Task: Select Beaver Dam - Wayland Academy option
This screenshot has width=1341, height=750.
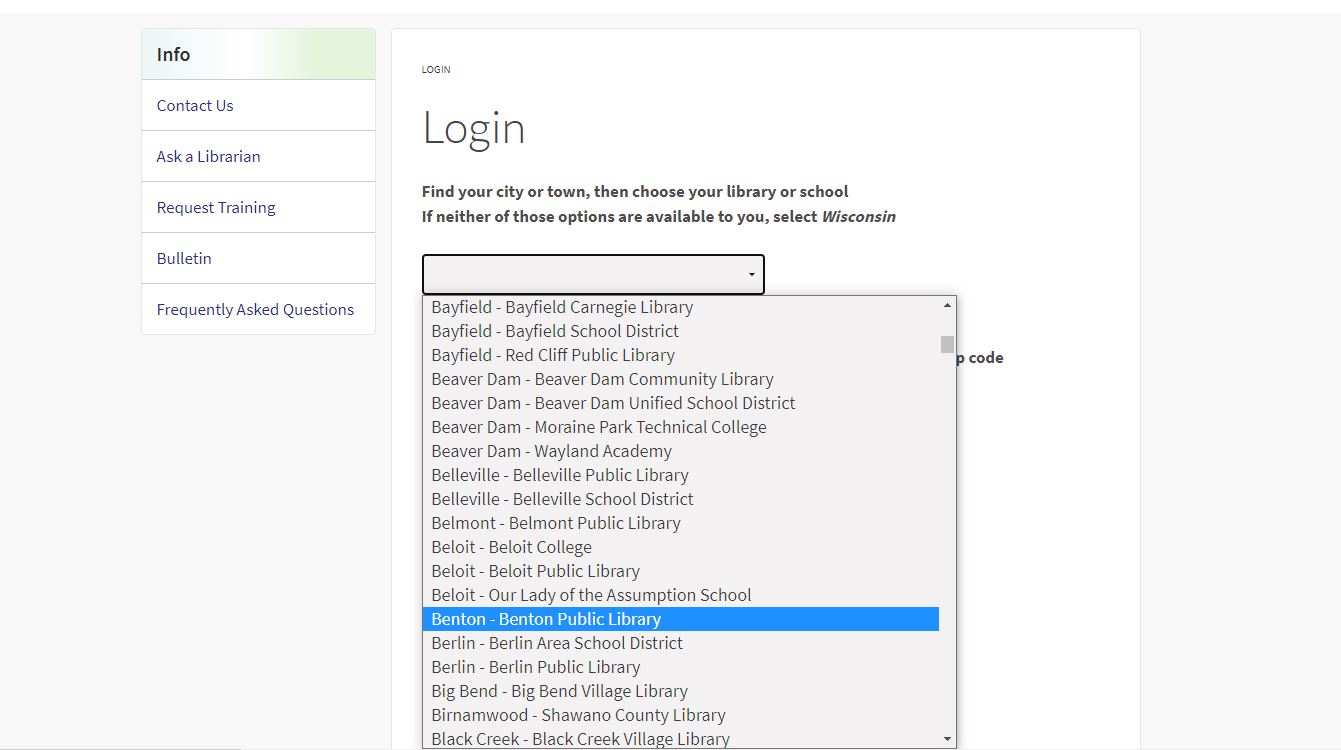Action: click(551, 451)
